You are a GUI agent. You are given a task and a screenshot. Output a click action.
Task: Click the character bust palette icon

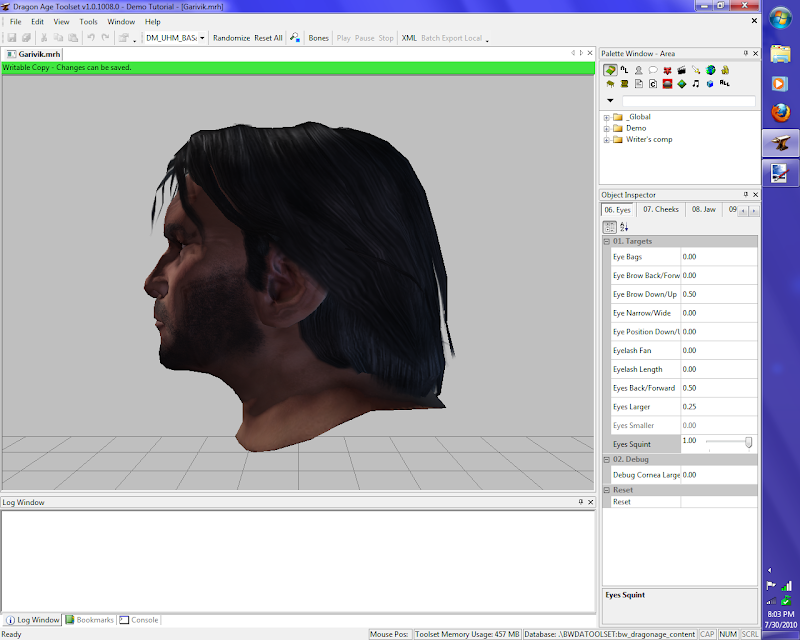638,70
